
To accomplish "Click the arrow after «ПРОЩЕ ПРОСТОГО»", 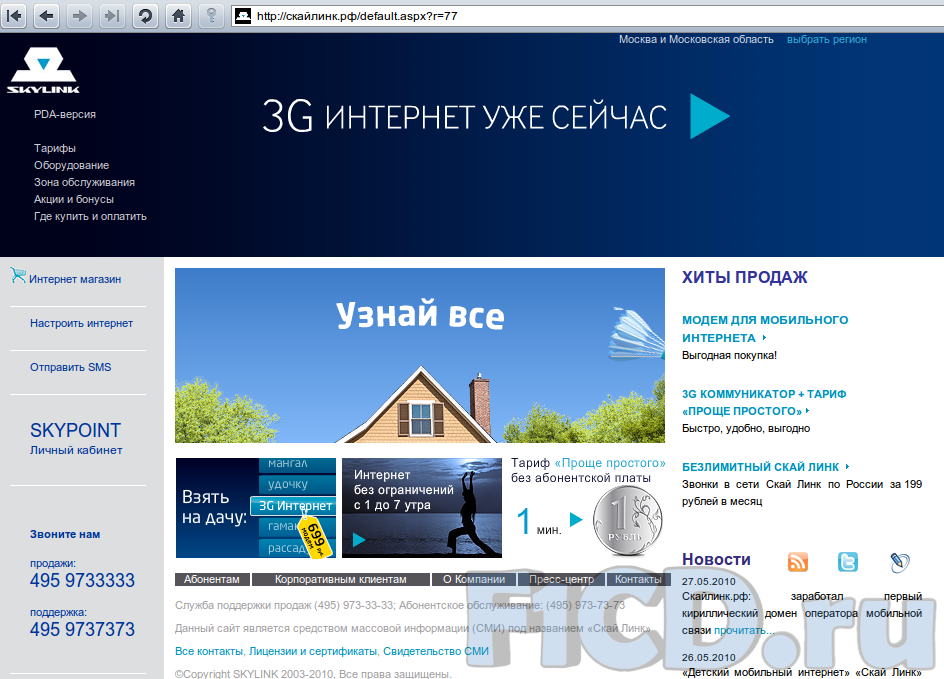I will coord(807,411).
